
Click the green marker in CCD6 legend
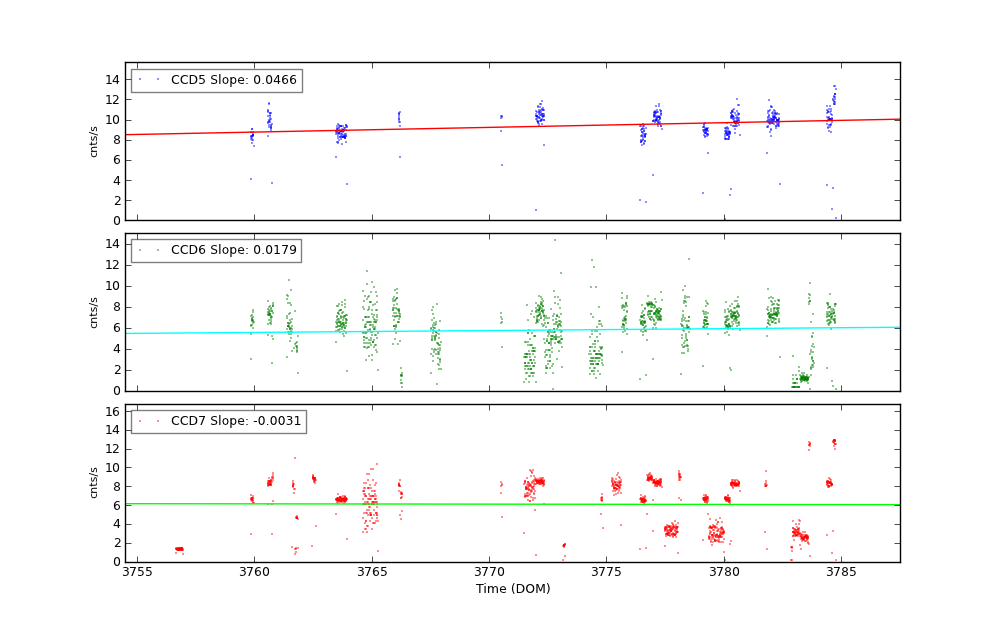point(149,251)
